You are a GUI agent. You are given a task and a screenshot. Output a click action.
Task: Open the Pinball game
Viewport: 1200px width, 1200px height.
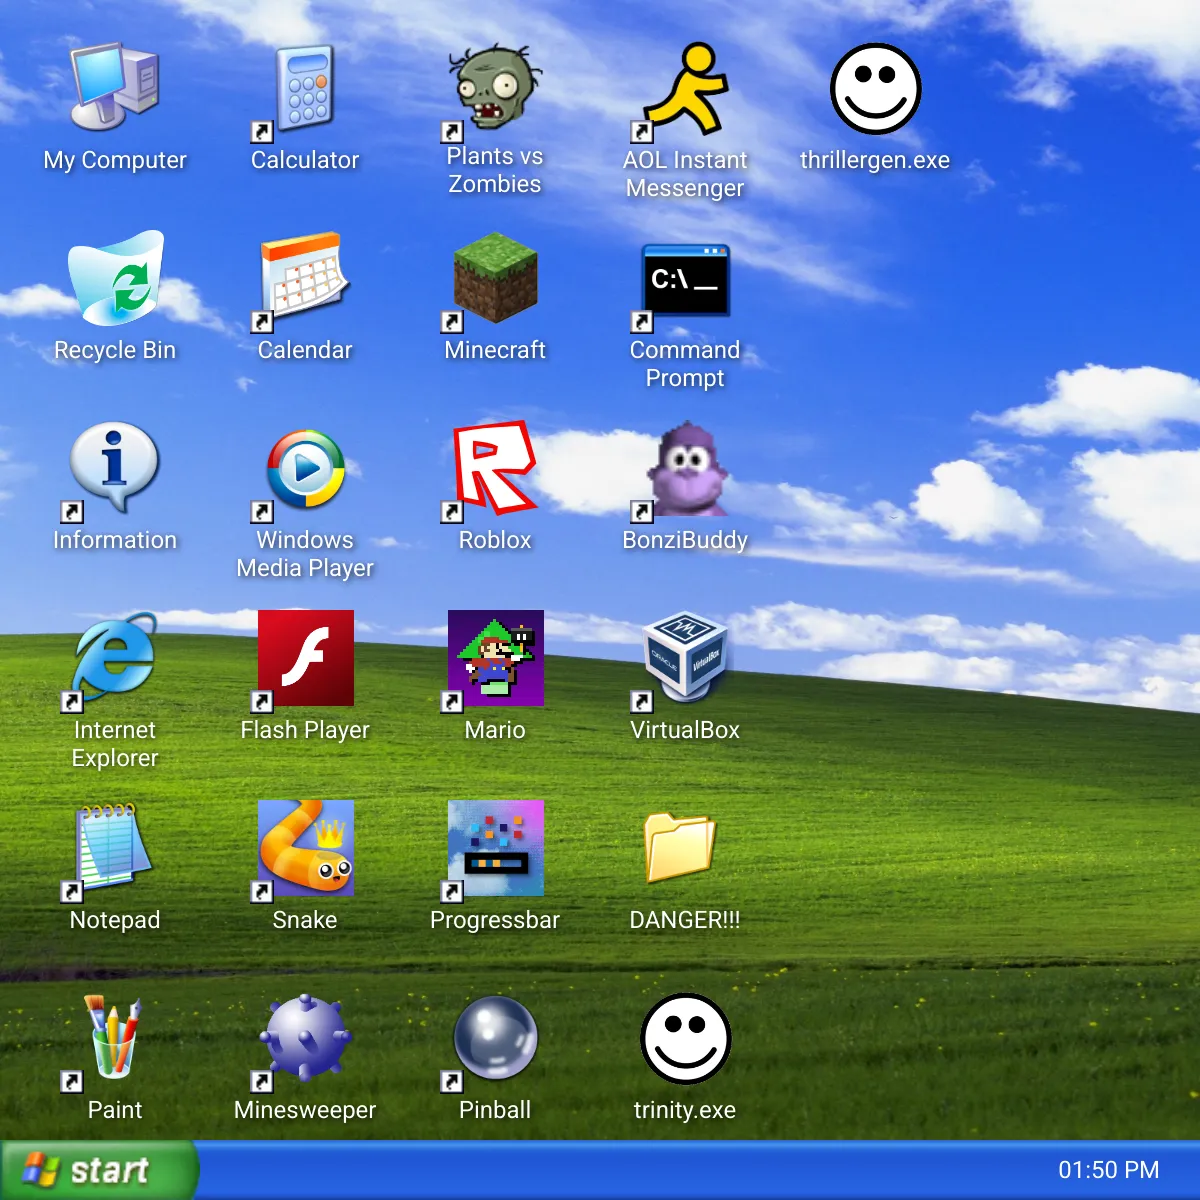coord(495,1040)
